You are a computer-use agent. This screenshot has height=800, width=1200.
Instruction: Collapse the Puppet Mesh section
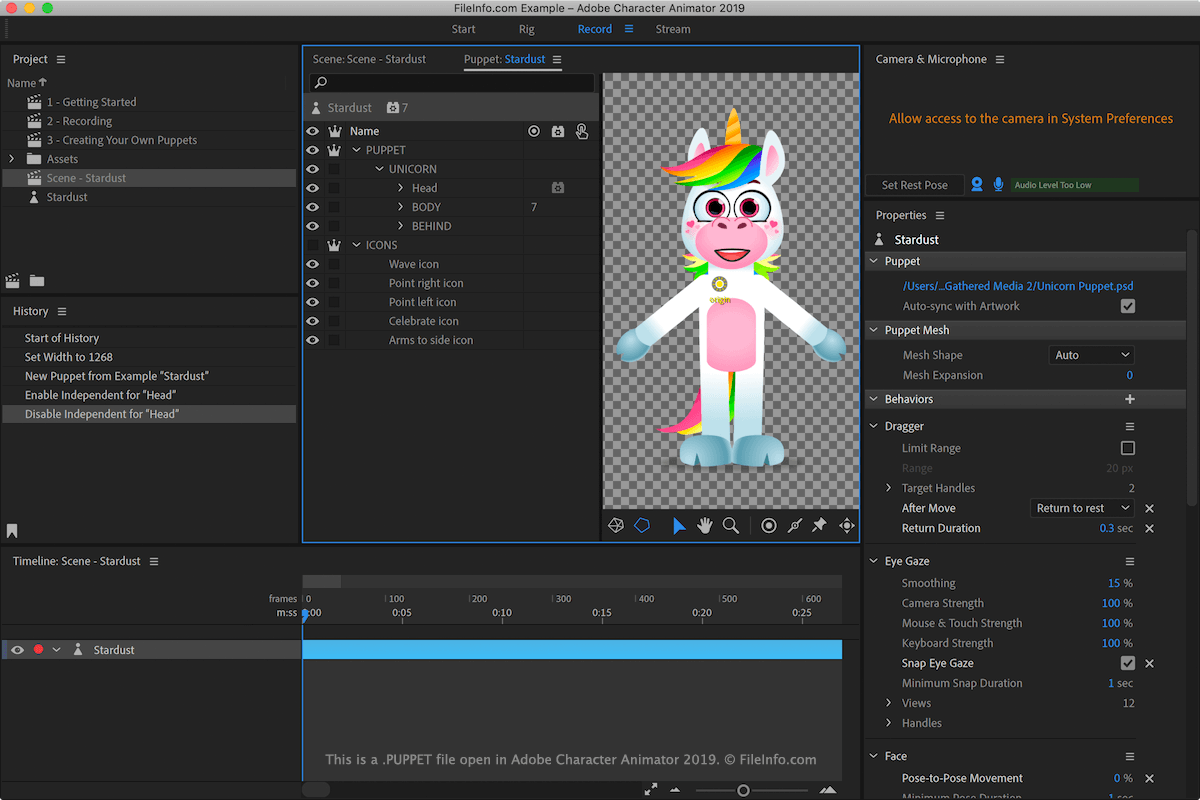point(873,330)
